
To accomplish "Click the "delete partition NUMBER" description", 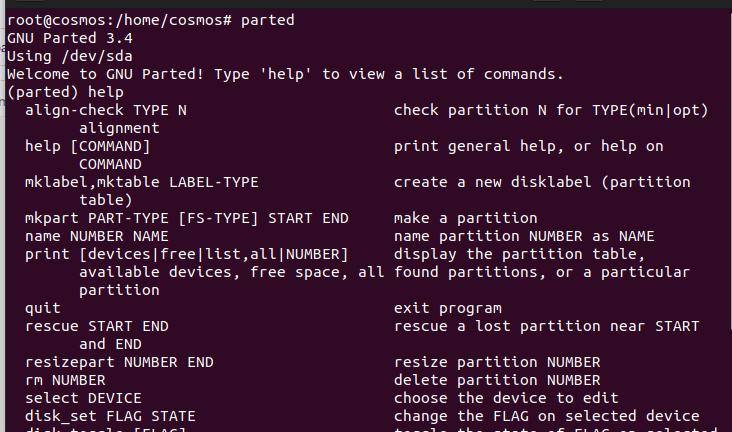I will (x=497, y=380).
